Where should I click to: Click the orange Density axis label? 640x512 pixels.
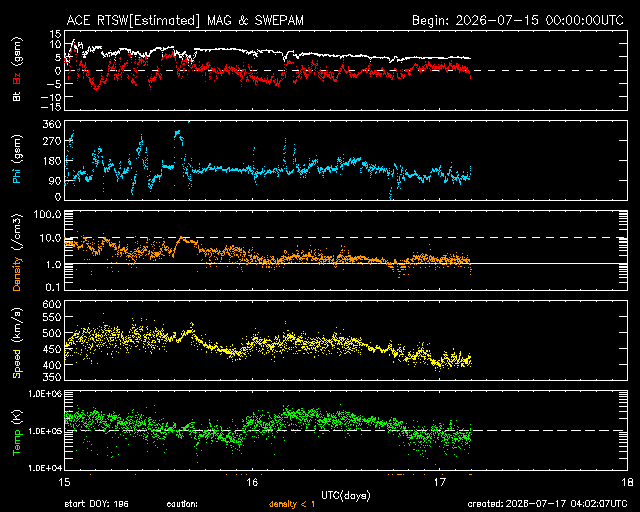point(17,253)
